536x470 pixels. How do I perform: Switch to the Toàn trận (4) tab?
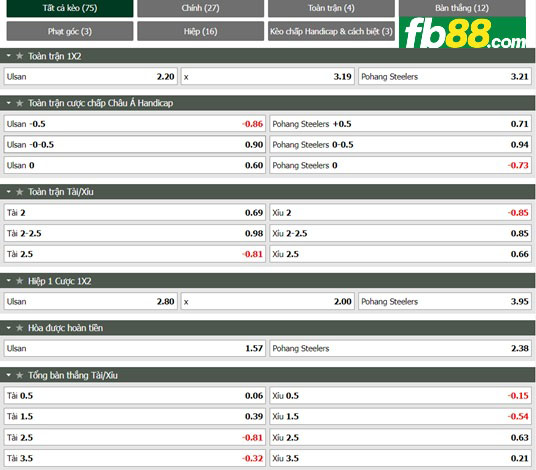[331, 8]
